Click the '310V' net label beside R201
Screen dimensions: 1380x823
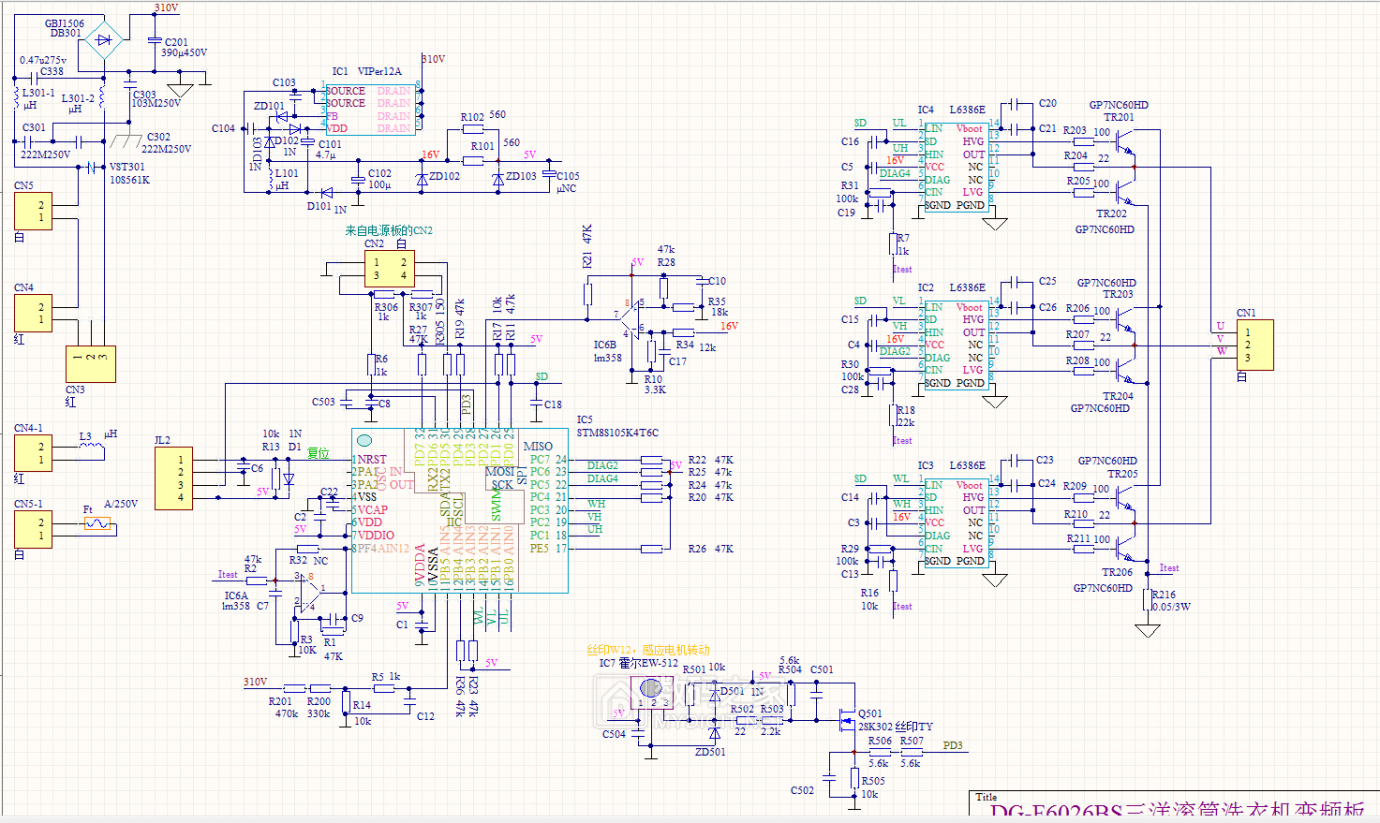coord(255,682)
